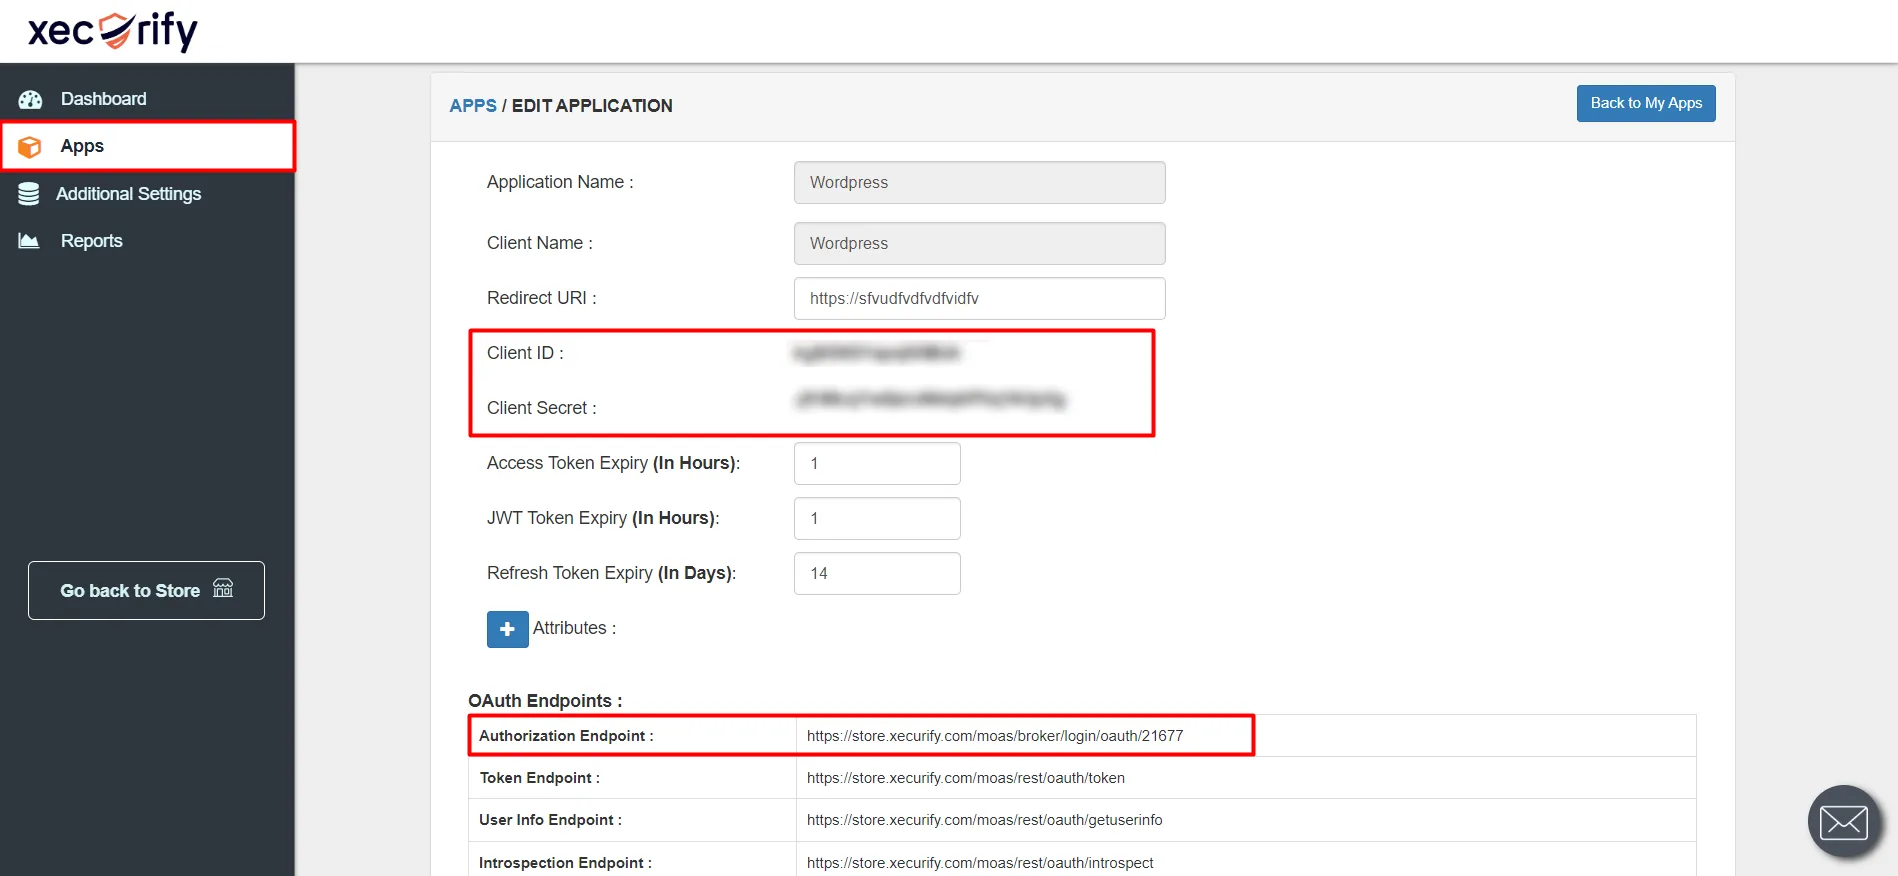The width and height of the screenshot is (1898, 876).
Task: Click the Authorization Endpoint URL
Action: [x=995, y=736]
